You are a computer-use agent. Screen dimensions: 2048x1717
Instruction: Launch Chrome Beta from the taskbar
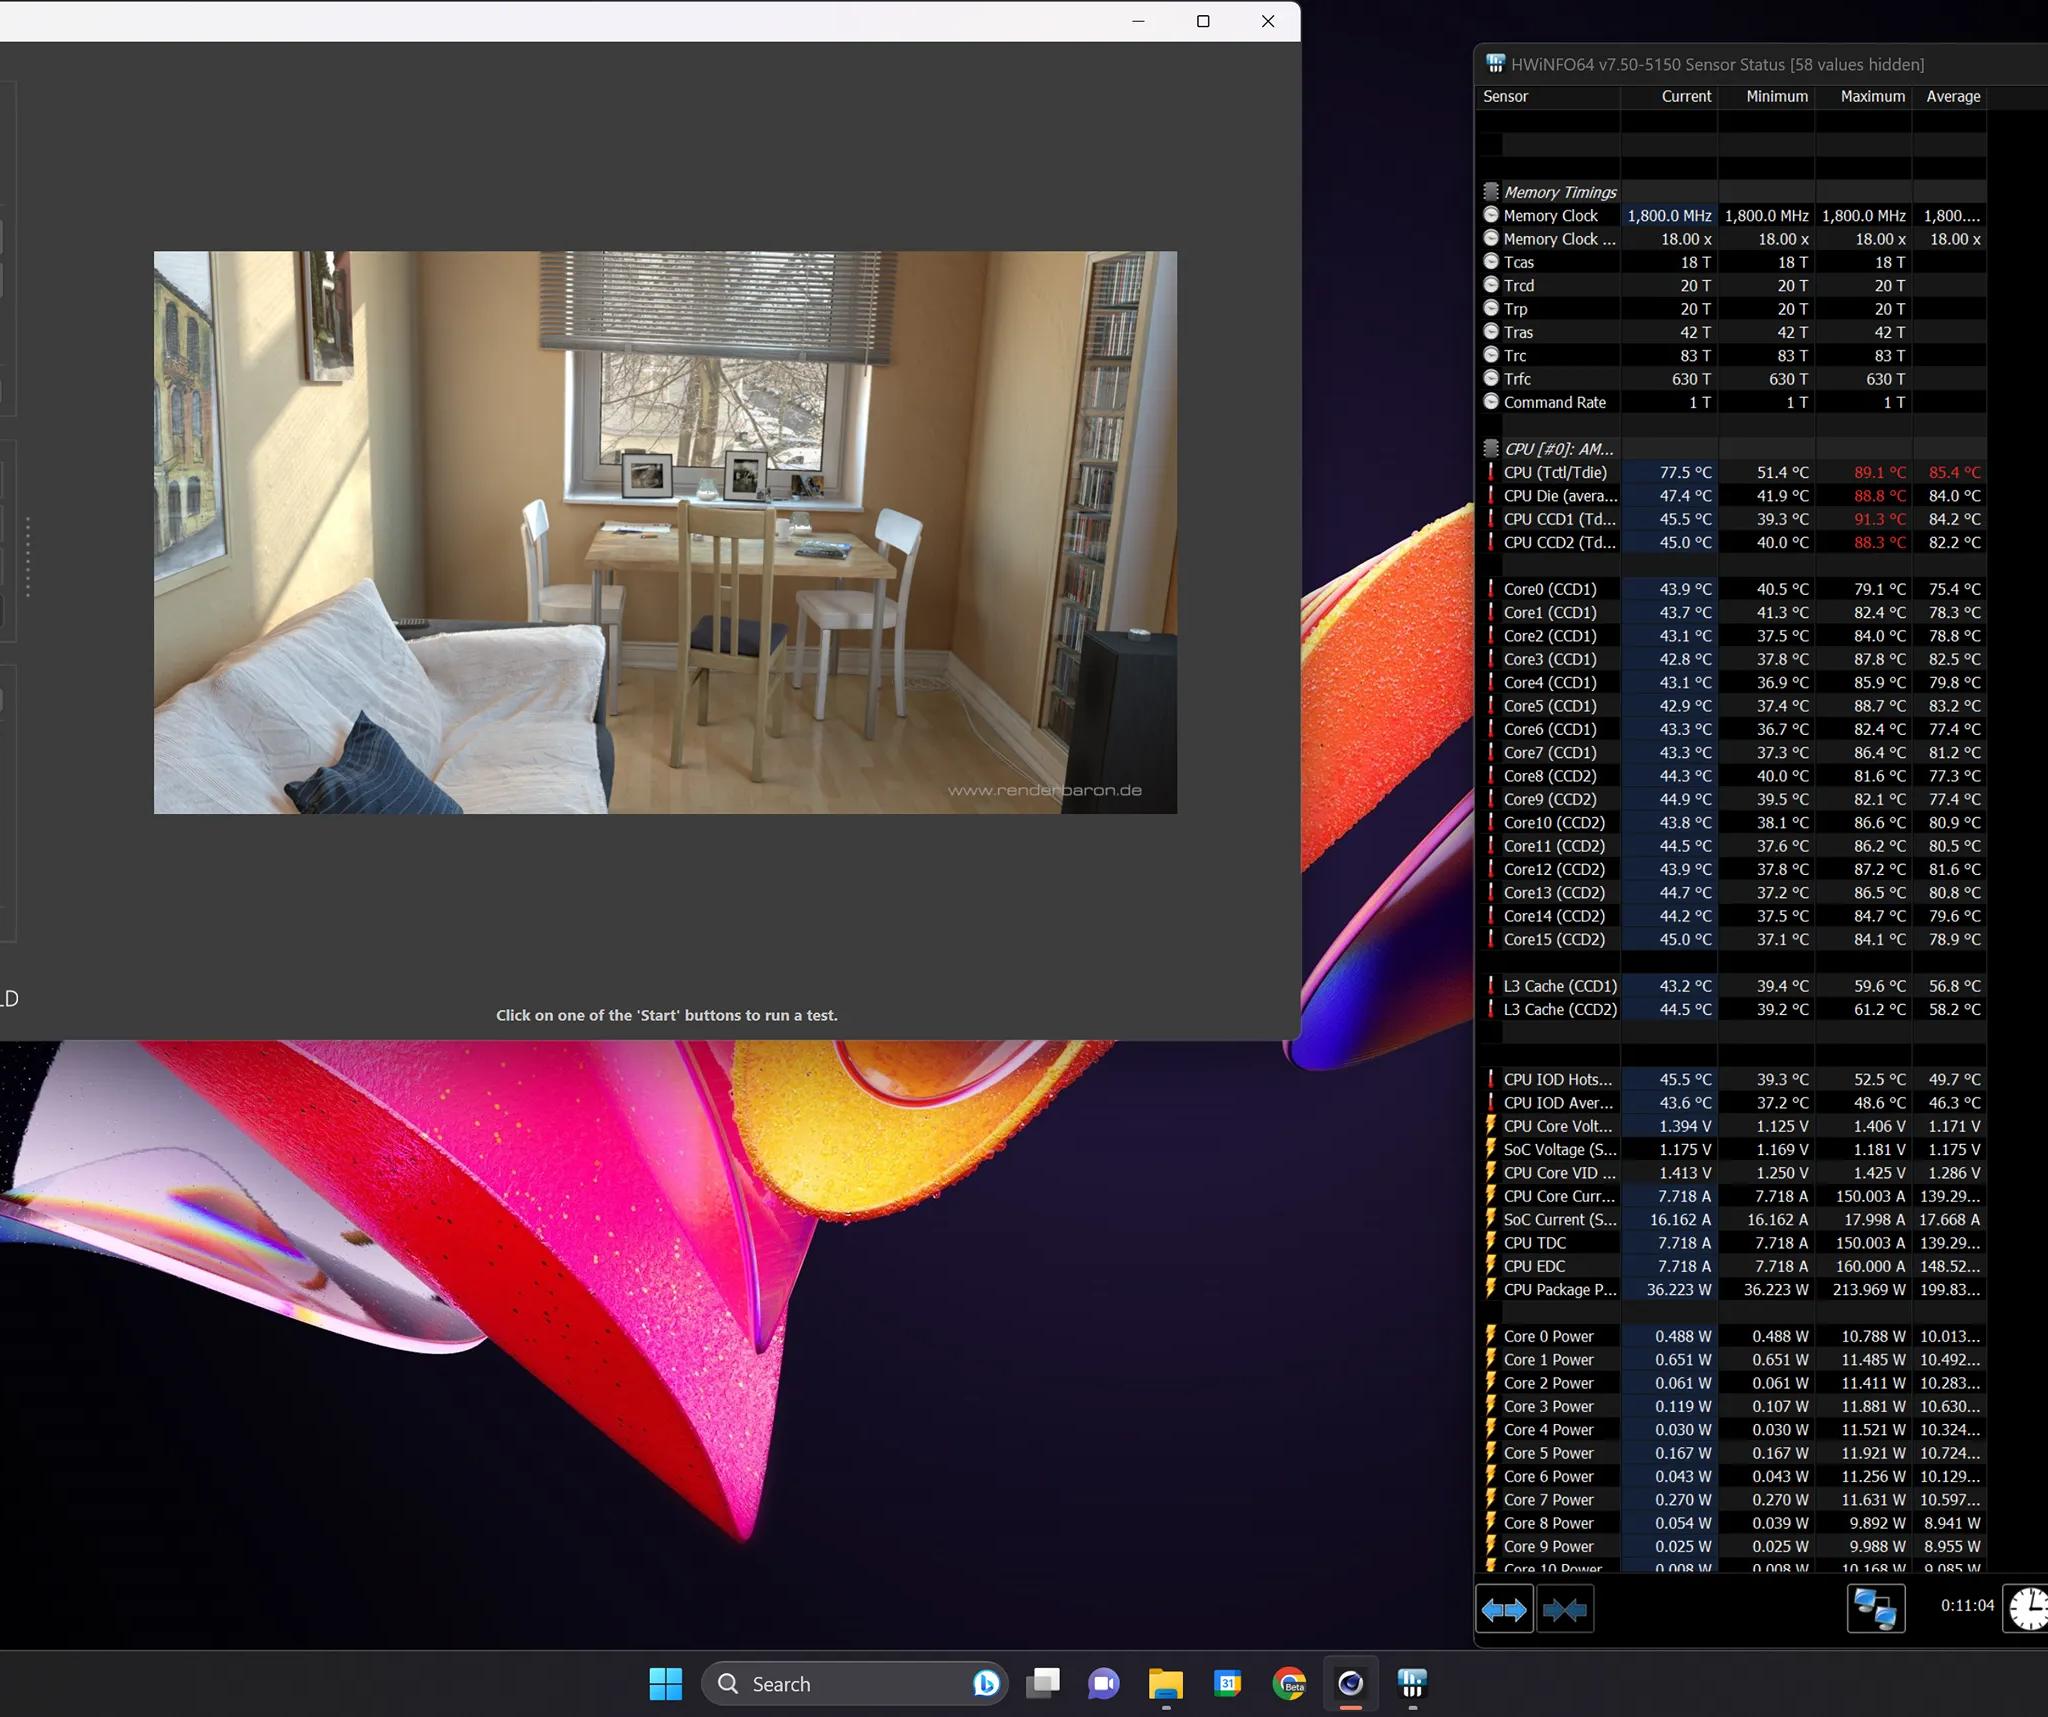(1289, 1684)
